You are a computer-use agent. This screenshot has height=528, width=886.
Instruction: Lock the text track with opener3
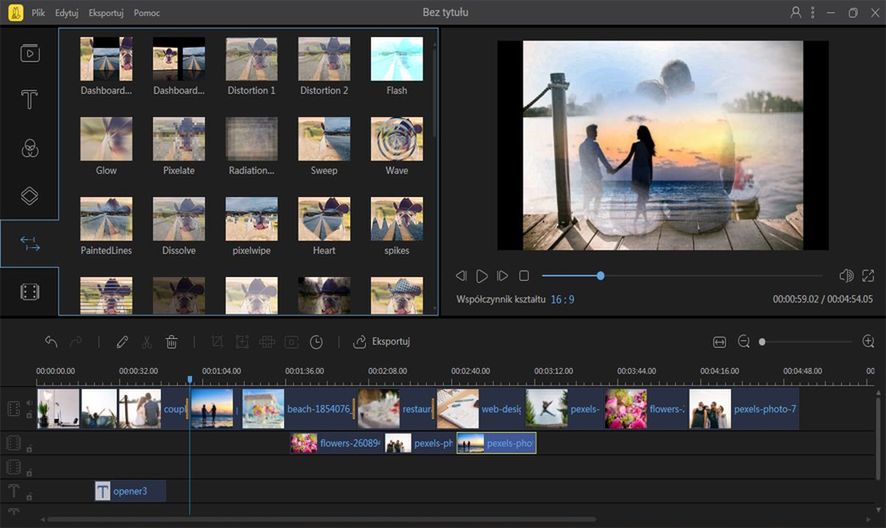29,497
